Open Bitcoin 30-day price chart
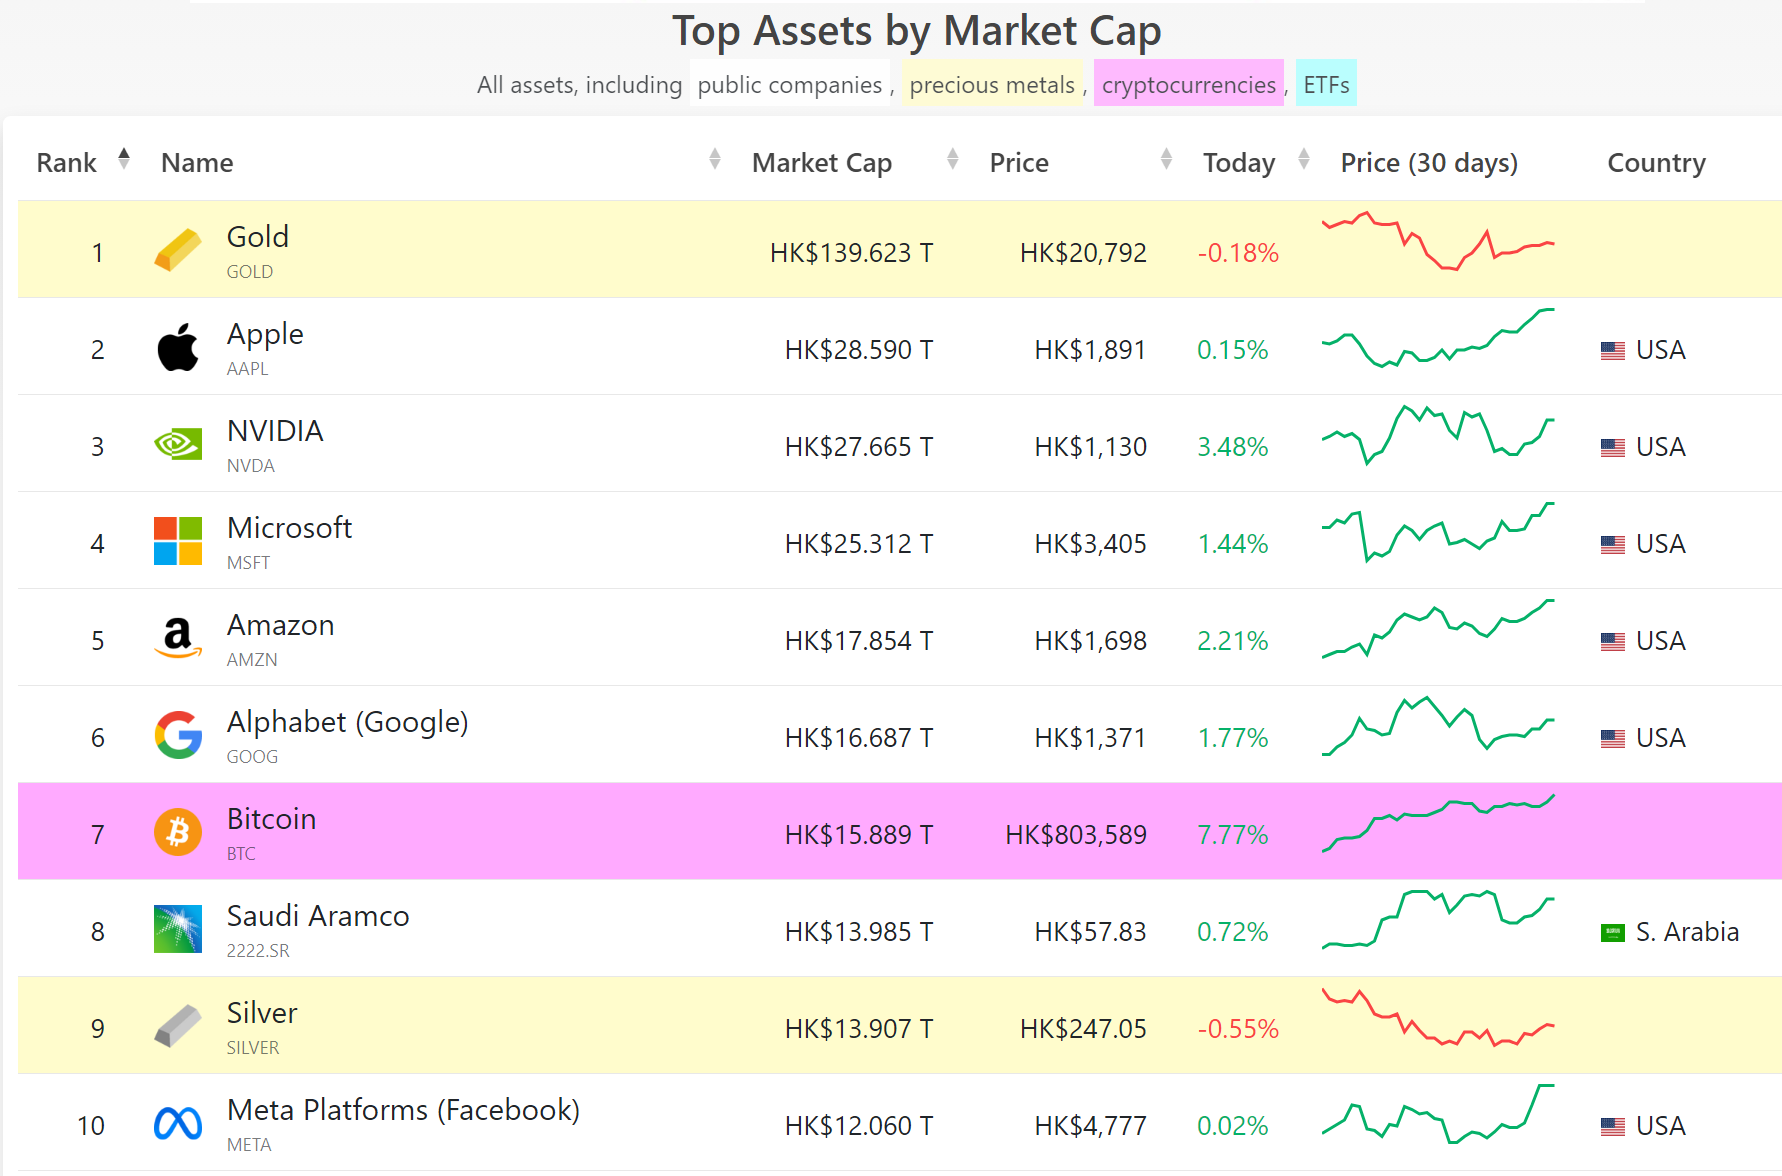 pos(1438,824)
